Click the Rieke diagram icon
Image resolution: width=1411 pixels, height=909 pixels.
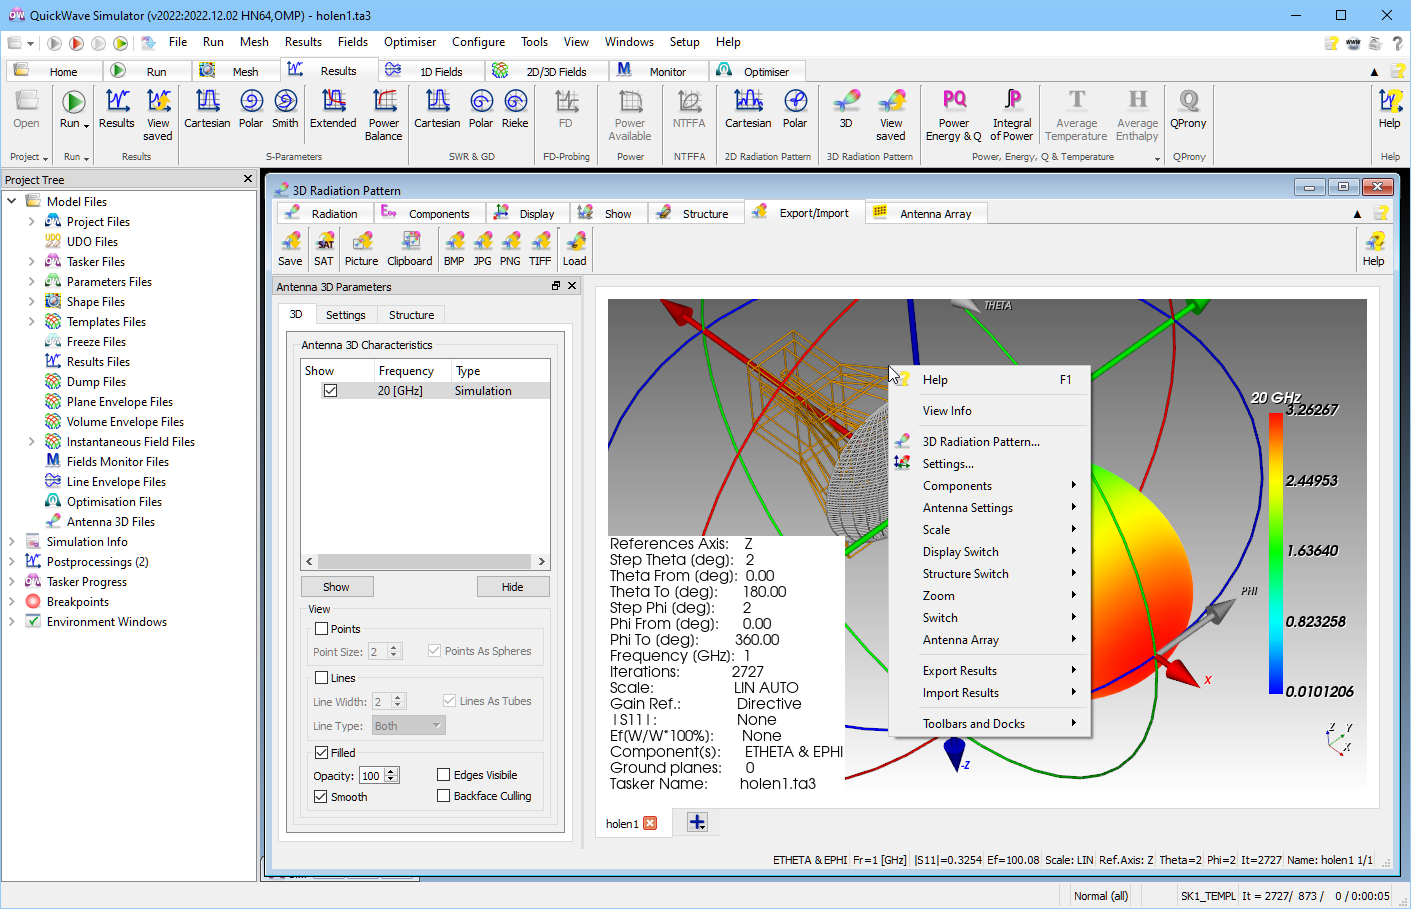(515, 110)
